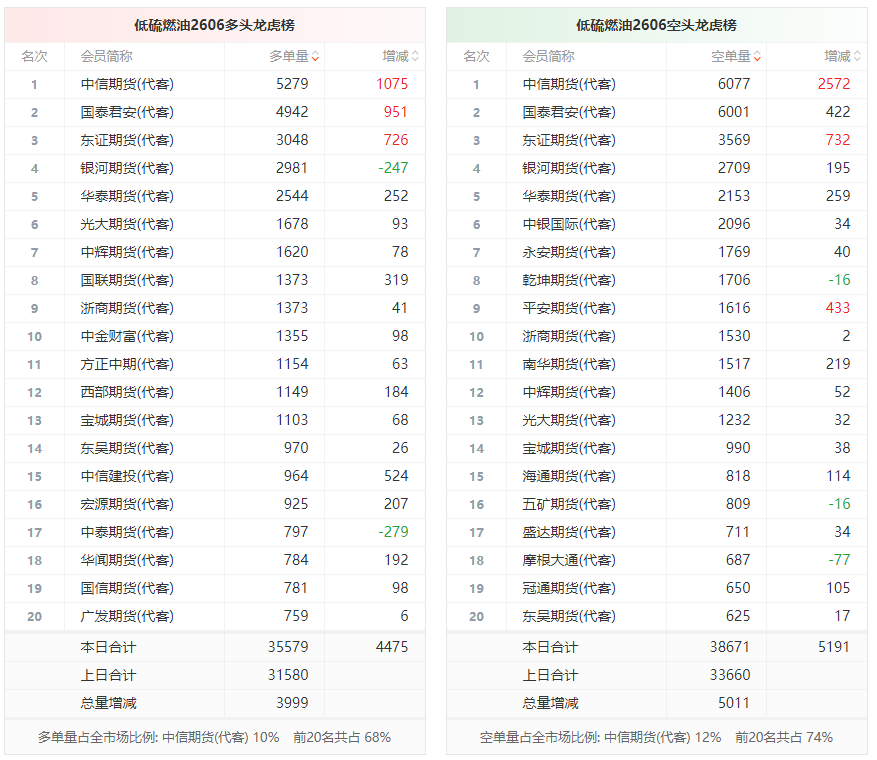Image resolution: width=877 pixels, height=760 pixels.
Task: Select 乾坤期货(代客) row
Action: point(657,280)
